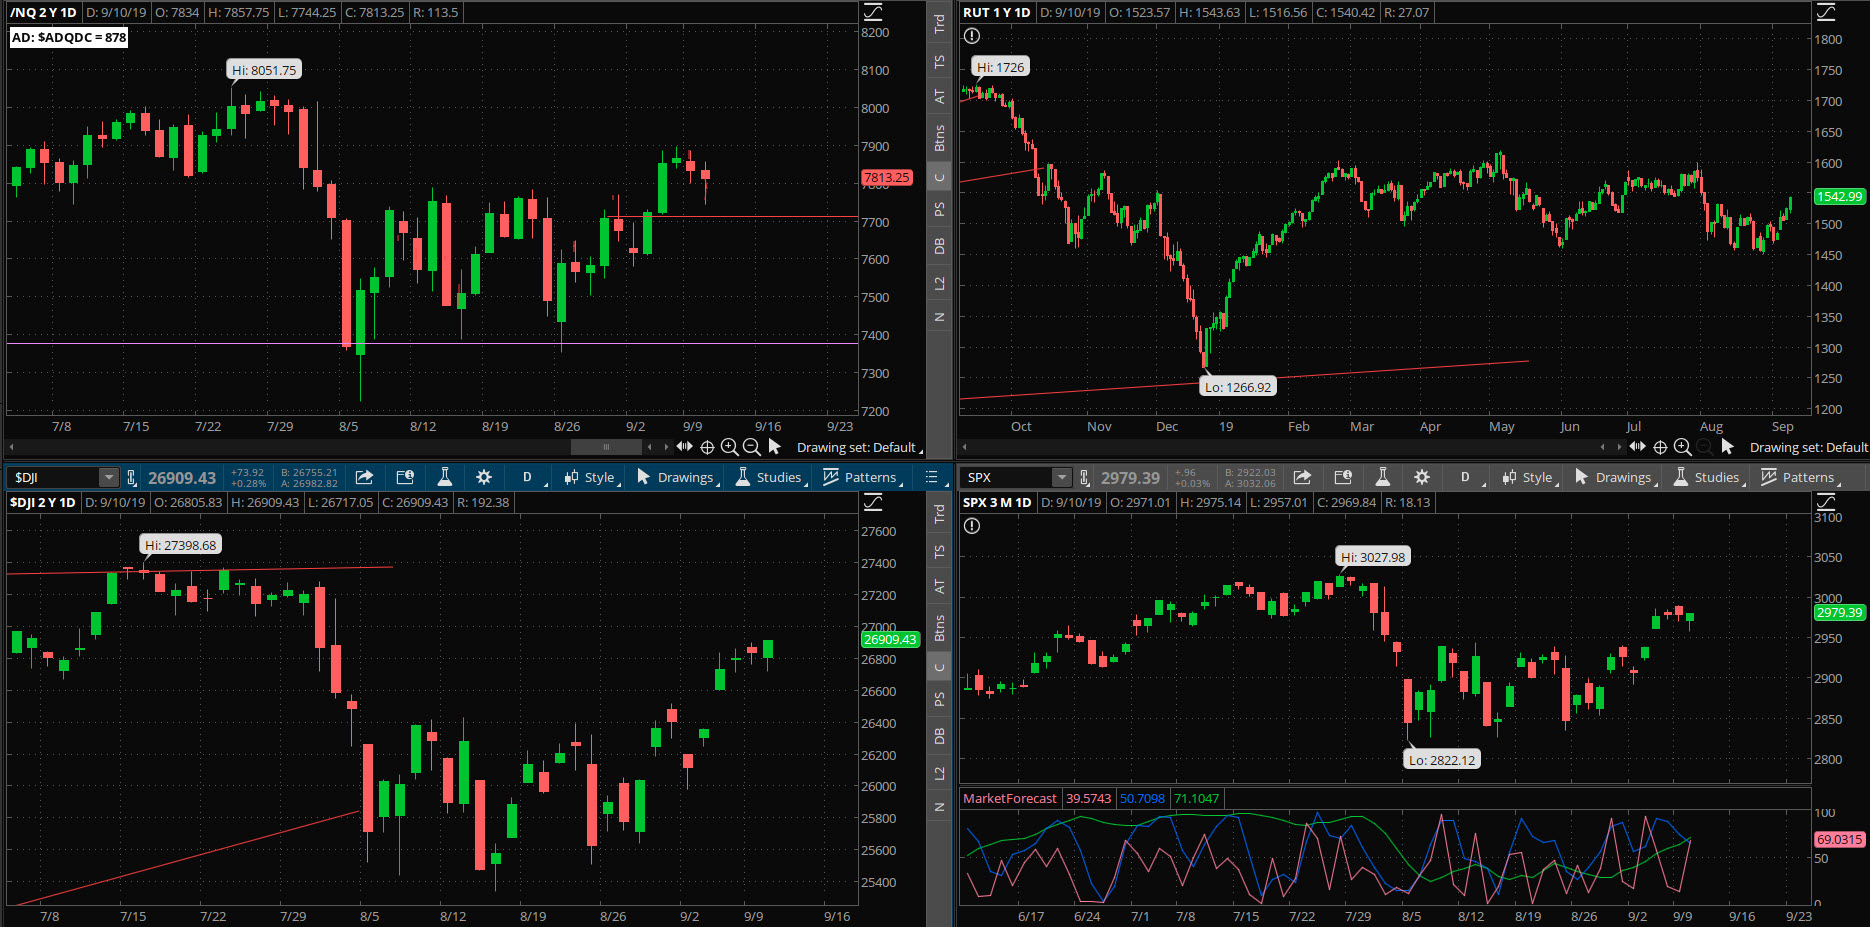The width and height of the screenshot is (1870, 927).
Task: Open the $DJI chart quick-info snapshot icon
Action: coord(404,477)
